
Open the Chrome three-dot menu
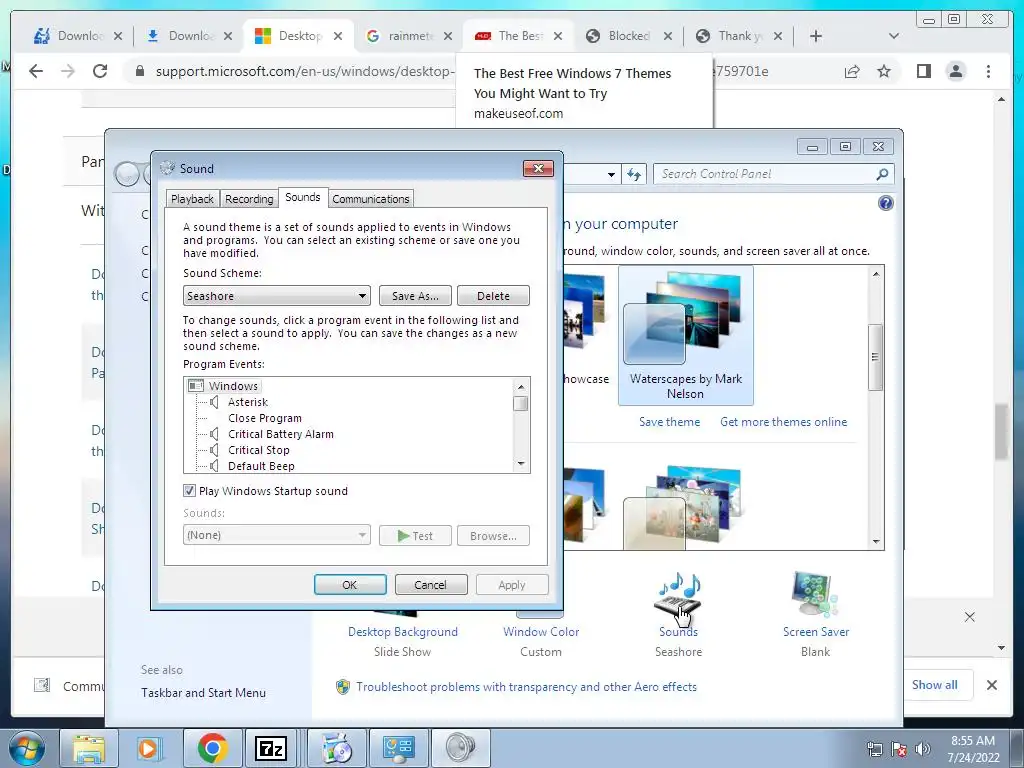point(988,71)
